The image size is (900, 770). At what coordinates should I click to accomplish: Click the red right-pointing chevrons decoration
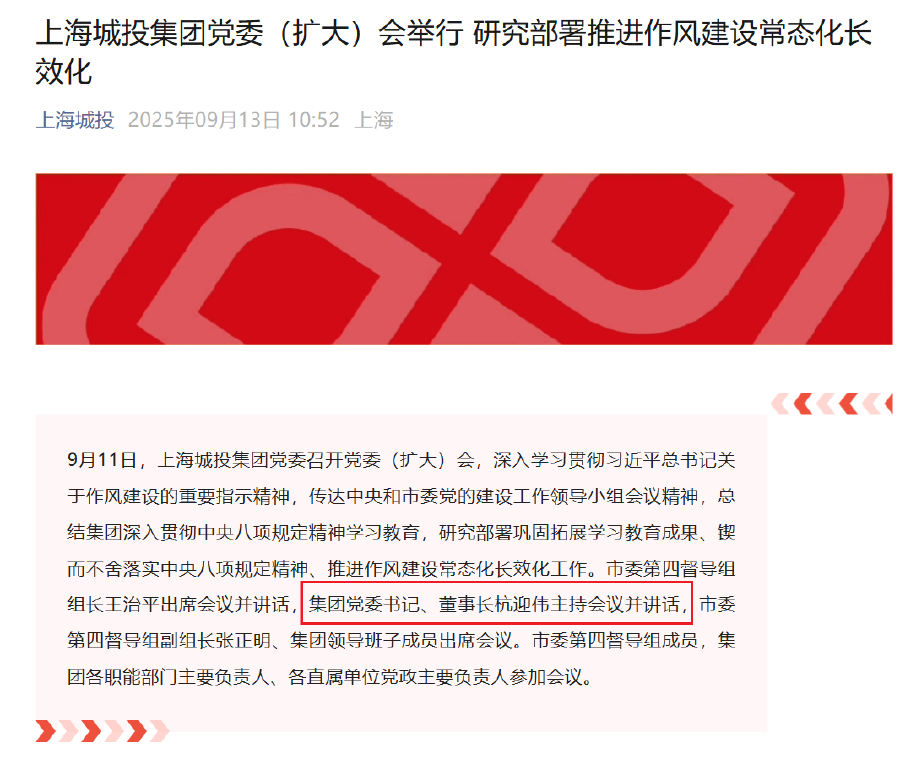(x=102, y=731)
